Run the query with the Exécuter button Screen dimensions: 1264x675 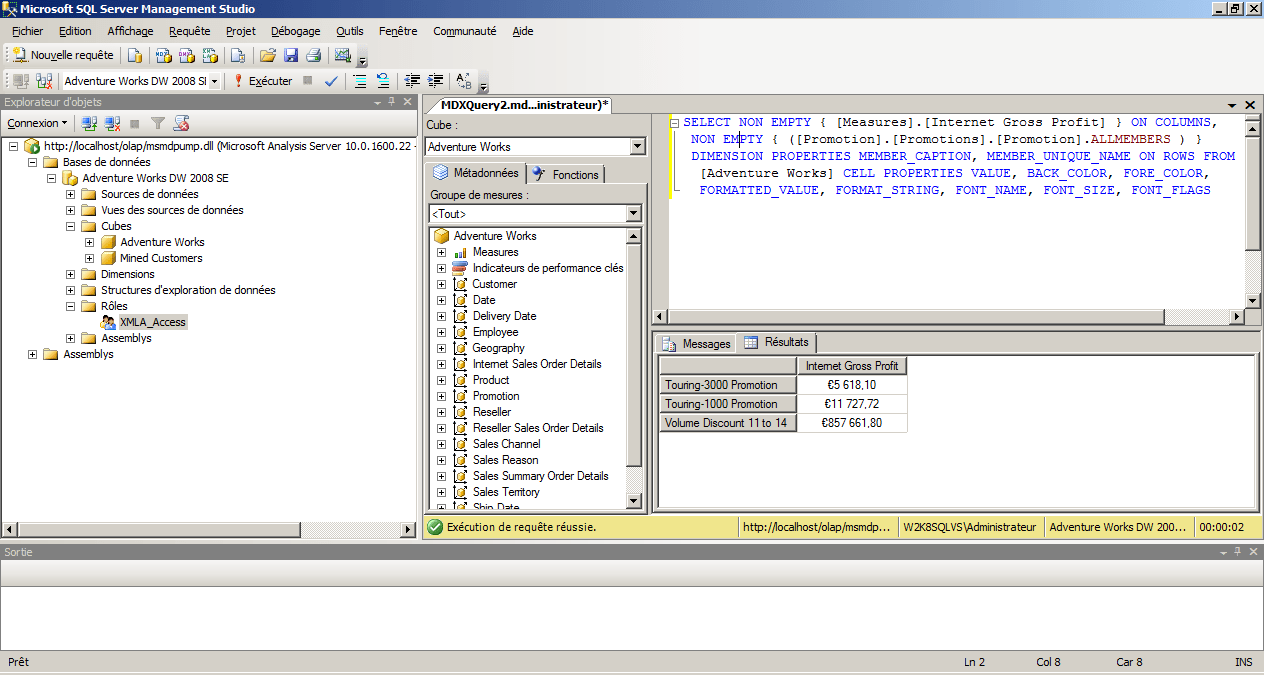click(x=263, y=81)
